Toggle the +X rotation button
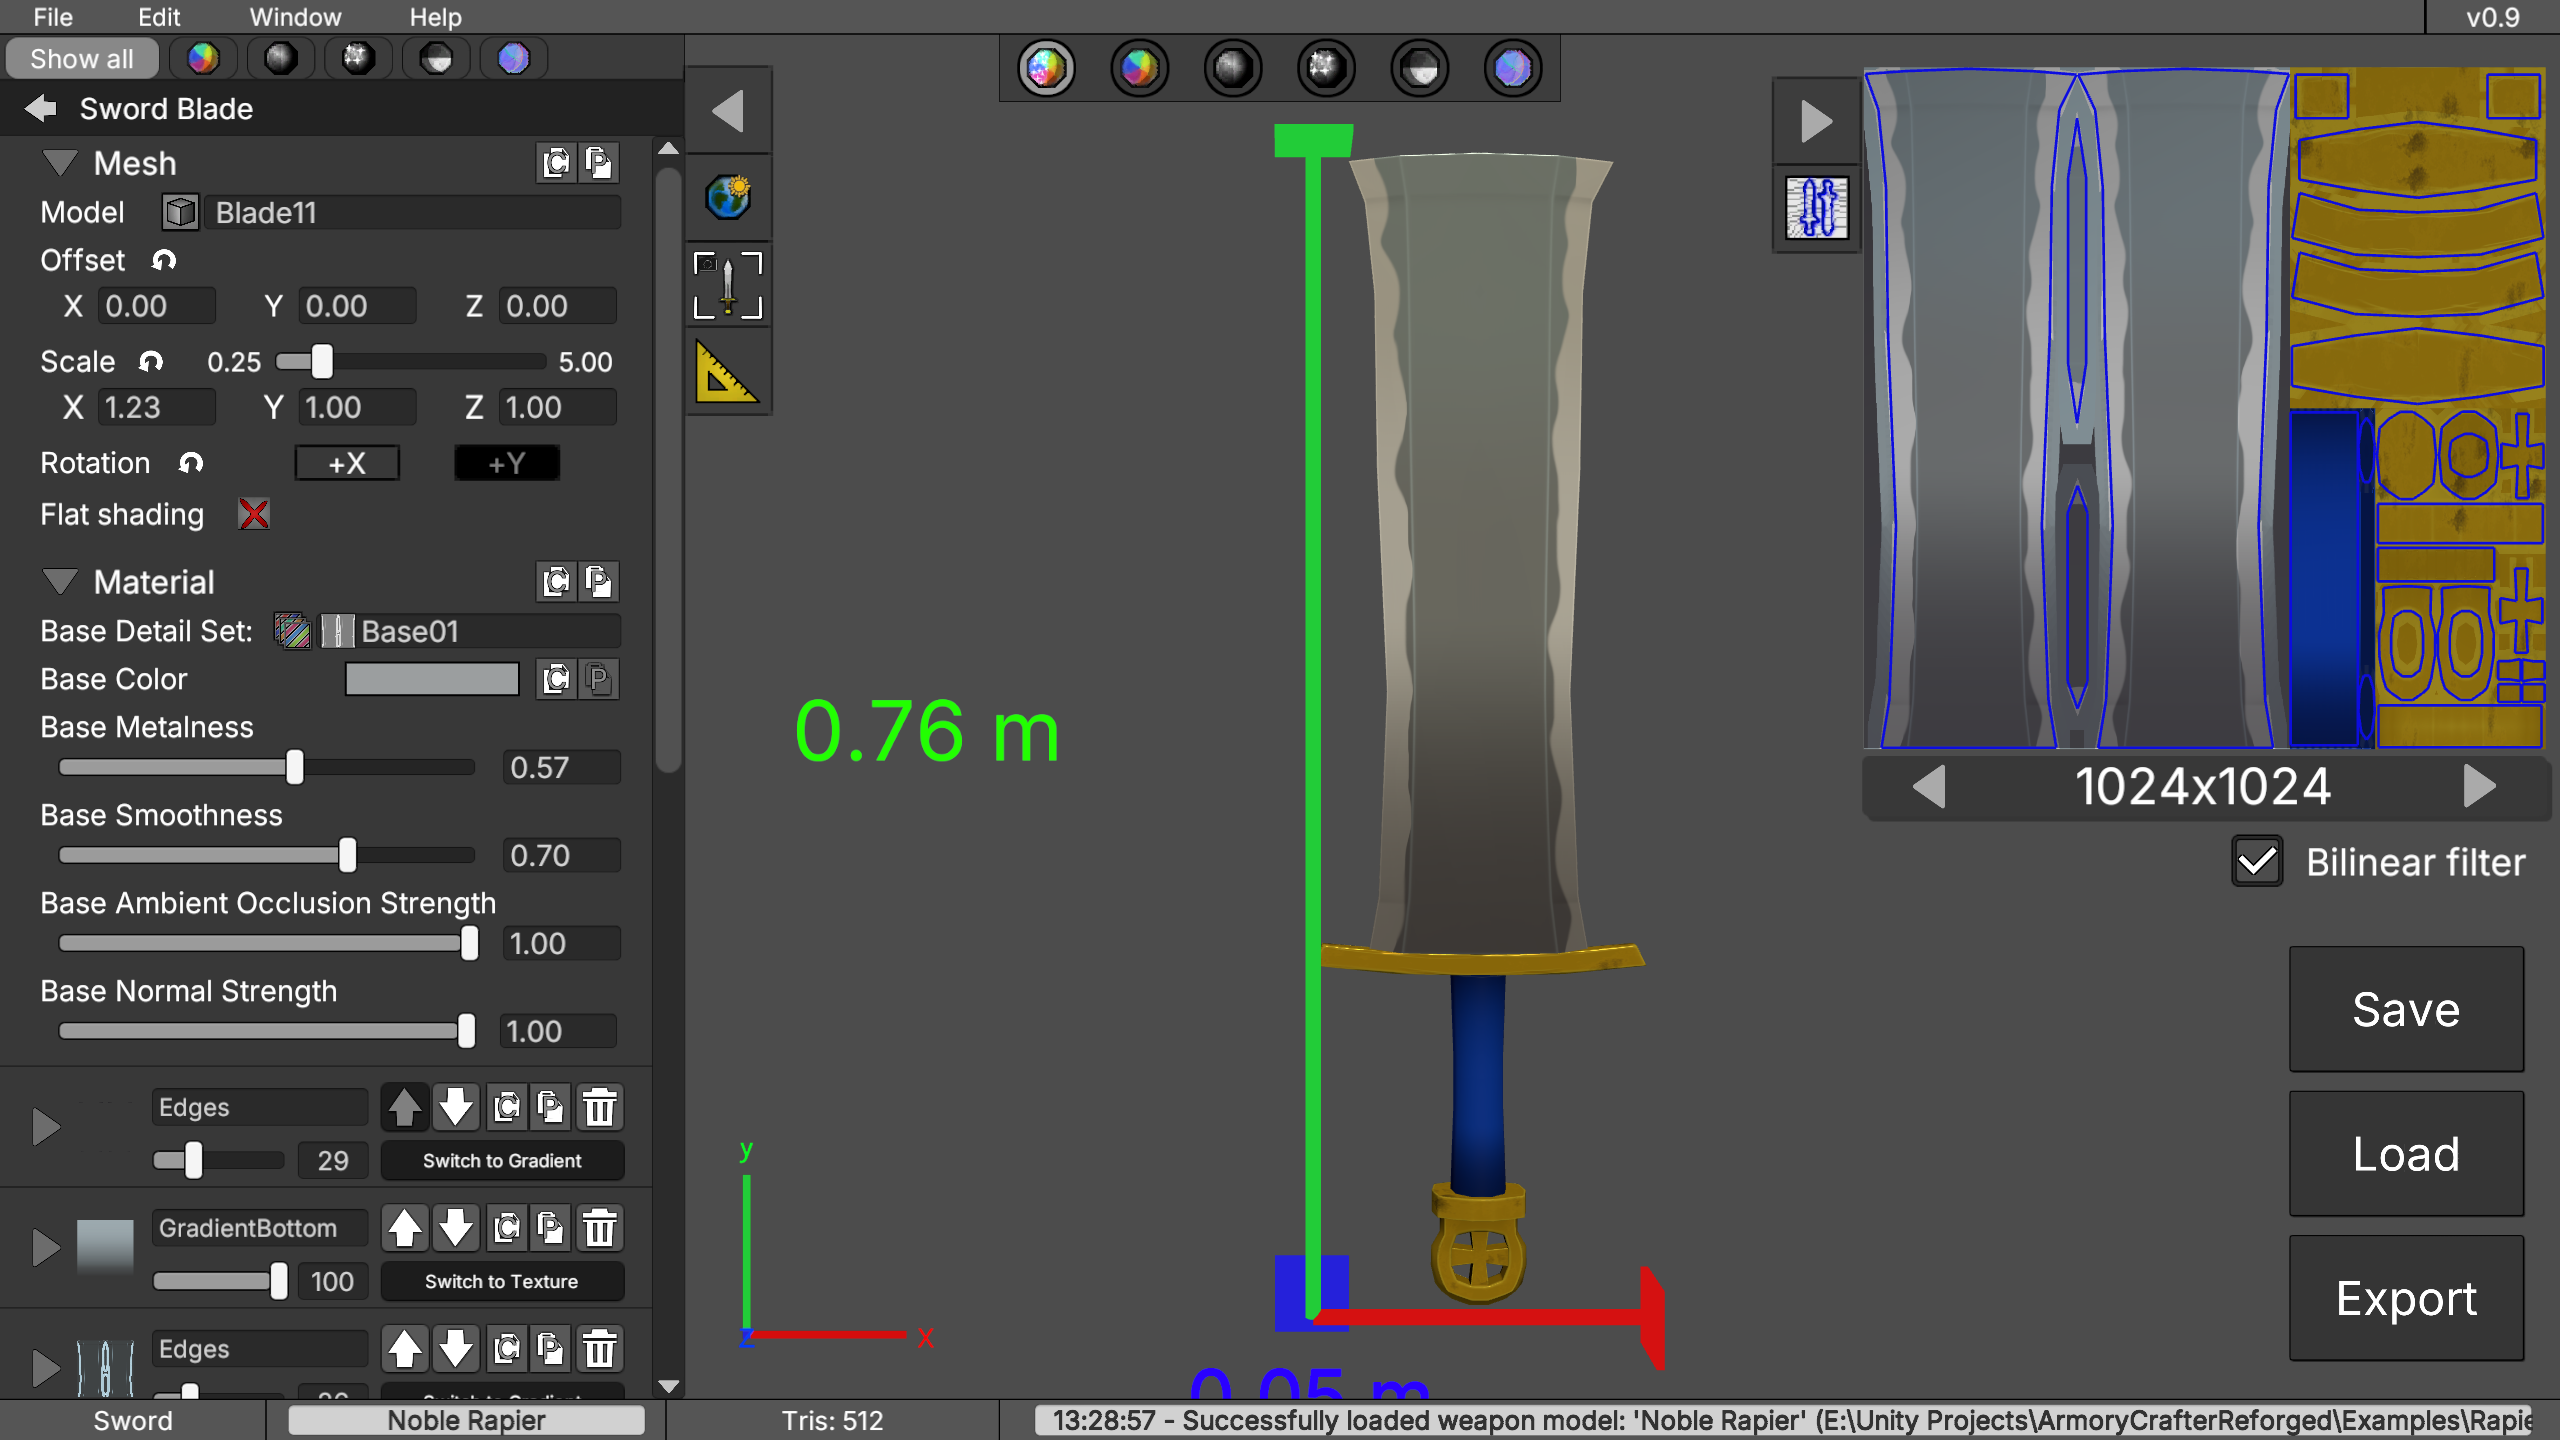Image resolution: width=2560 pixels, height=1440 pixels. 347,463
